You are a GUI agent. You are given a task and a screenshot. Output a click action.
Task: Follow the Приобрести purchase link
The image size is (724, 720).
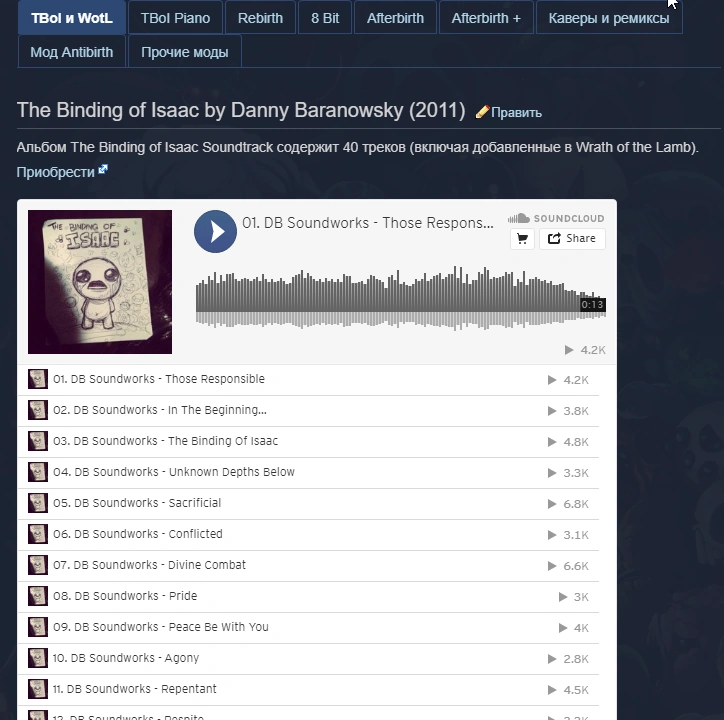(55, 172)
